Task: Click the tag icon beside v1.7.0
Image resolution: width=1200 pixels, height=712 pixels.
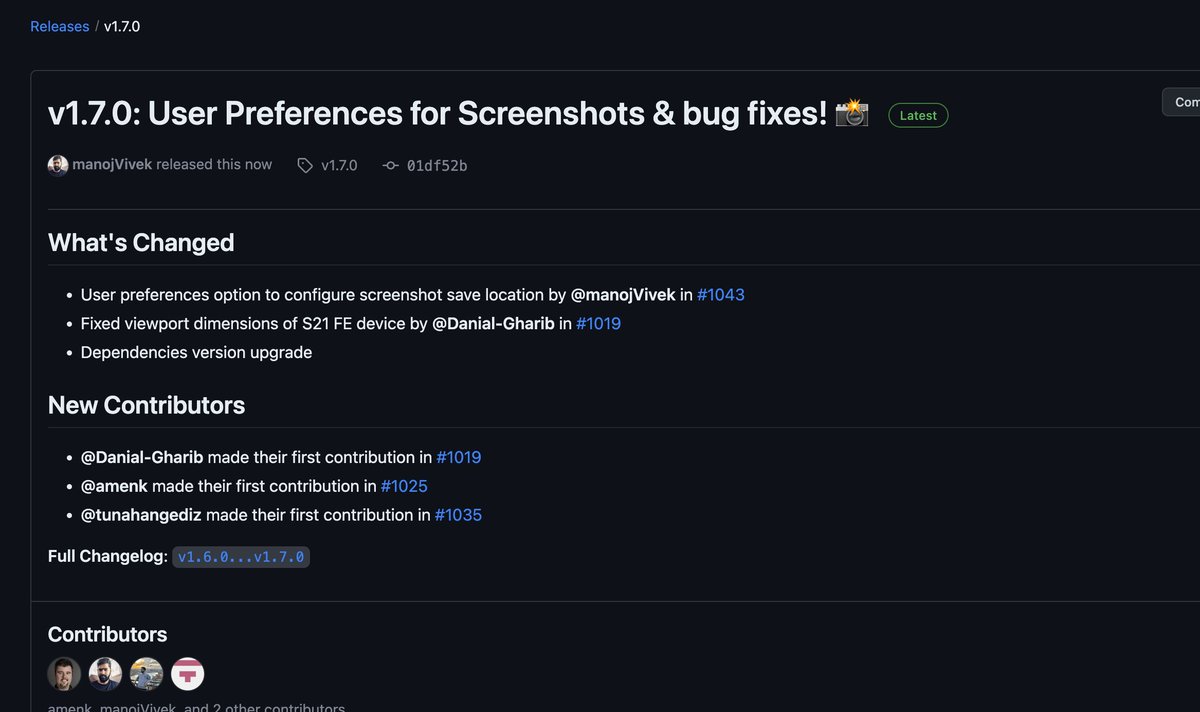Action: (305, 165)
